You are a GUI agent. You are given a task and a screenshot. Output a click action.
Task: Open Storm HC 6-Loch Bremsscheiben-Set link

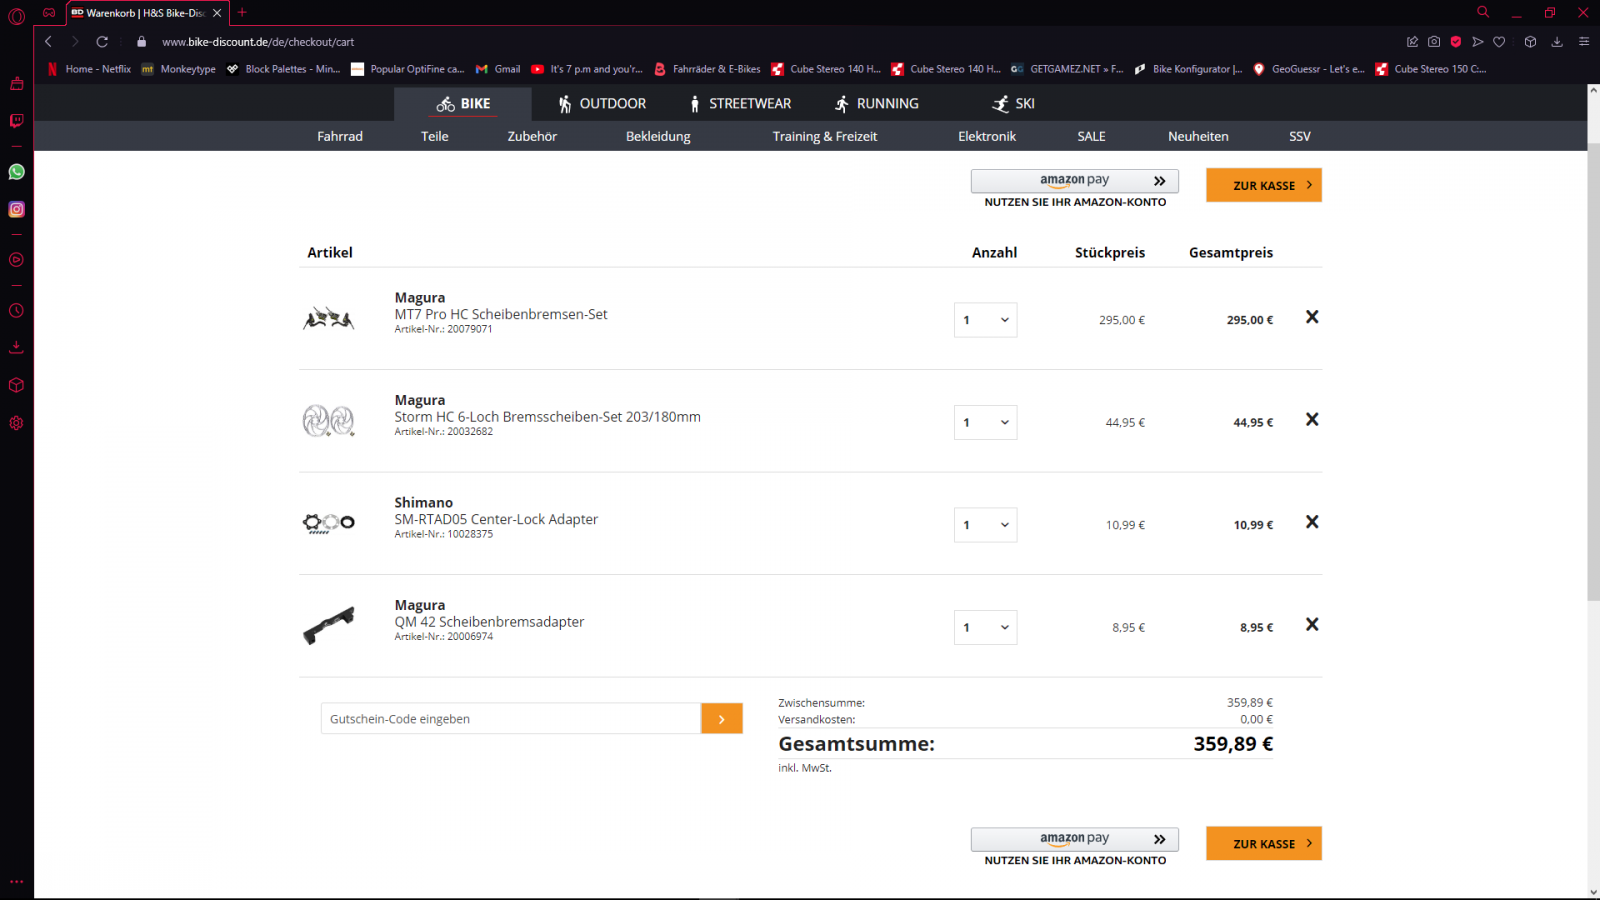547,417
